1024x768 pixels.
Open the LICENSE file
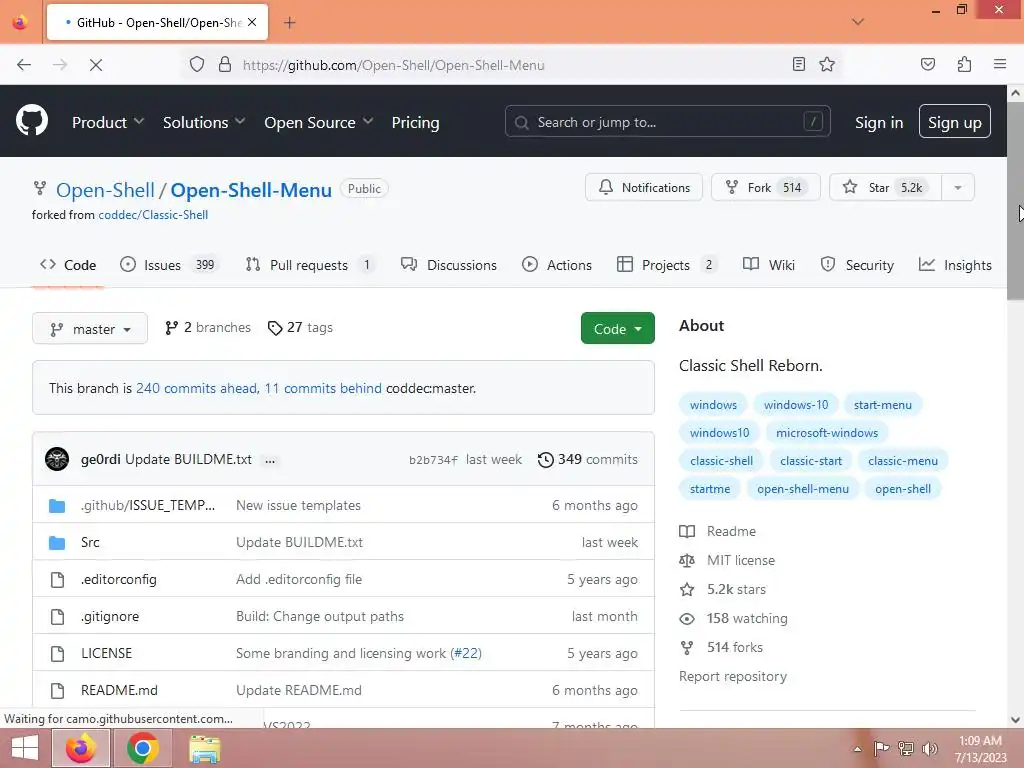tap(106, 653)
